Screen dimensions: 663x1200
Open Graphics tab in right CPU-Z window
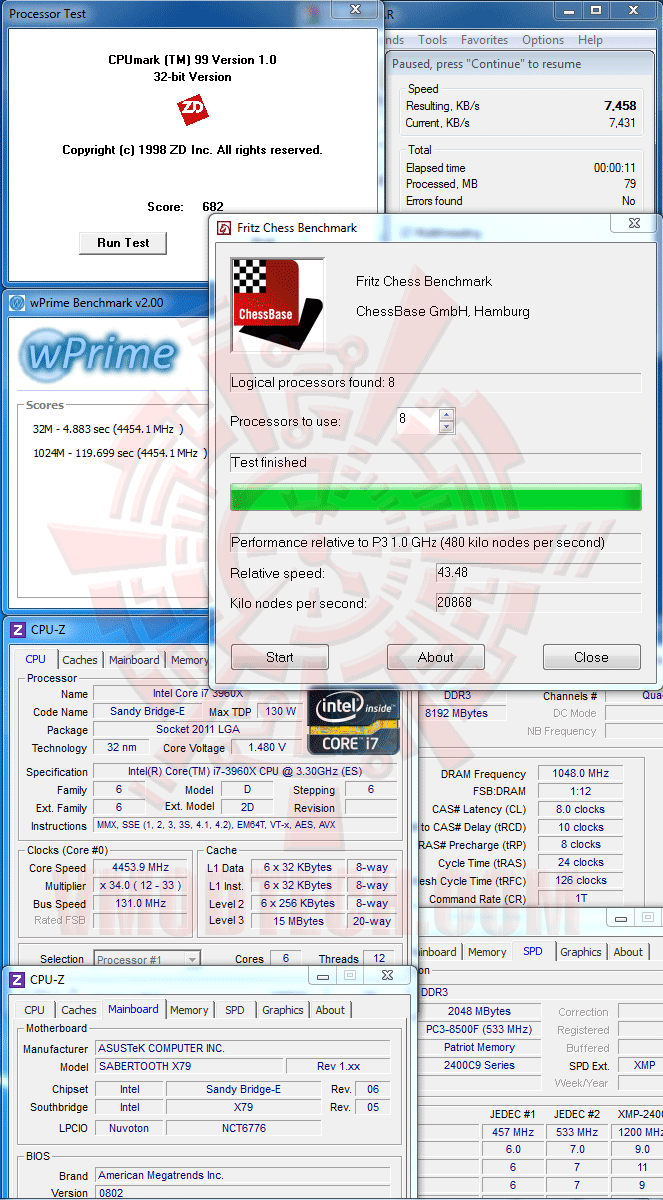click(x=581, y=952)
